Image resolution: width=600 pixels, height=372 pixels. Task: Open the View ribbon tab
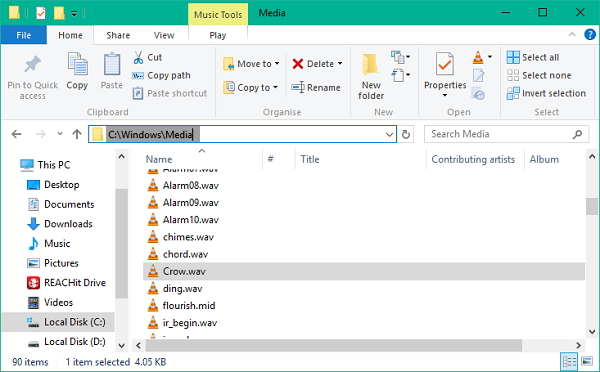(164, 35)
